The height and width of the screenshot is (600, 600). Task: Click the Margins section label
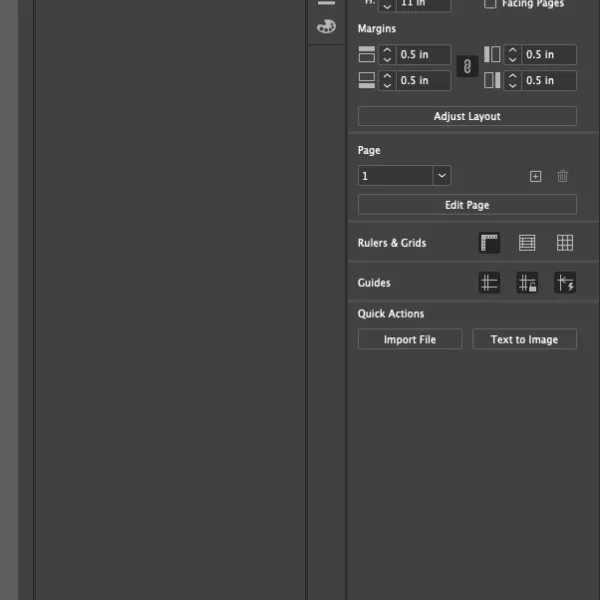coord(377,29)
